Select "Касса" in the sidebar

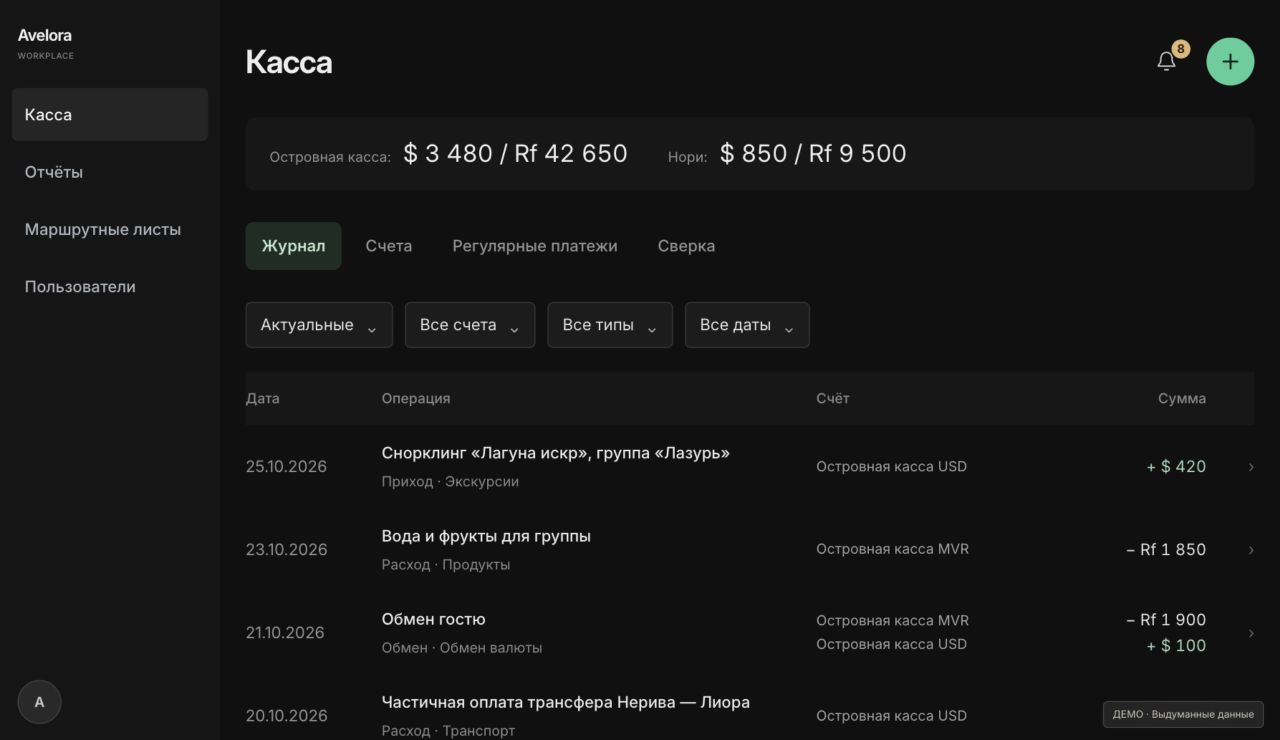point(110,115)
